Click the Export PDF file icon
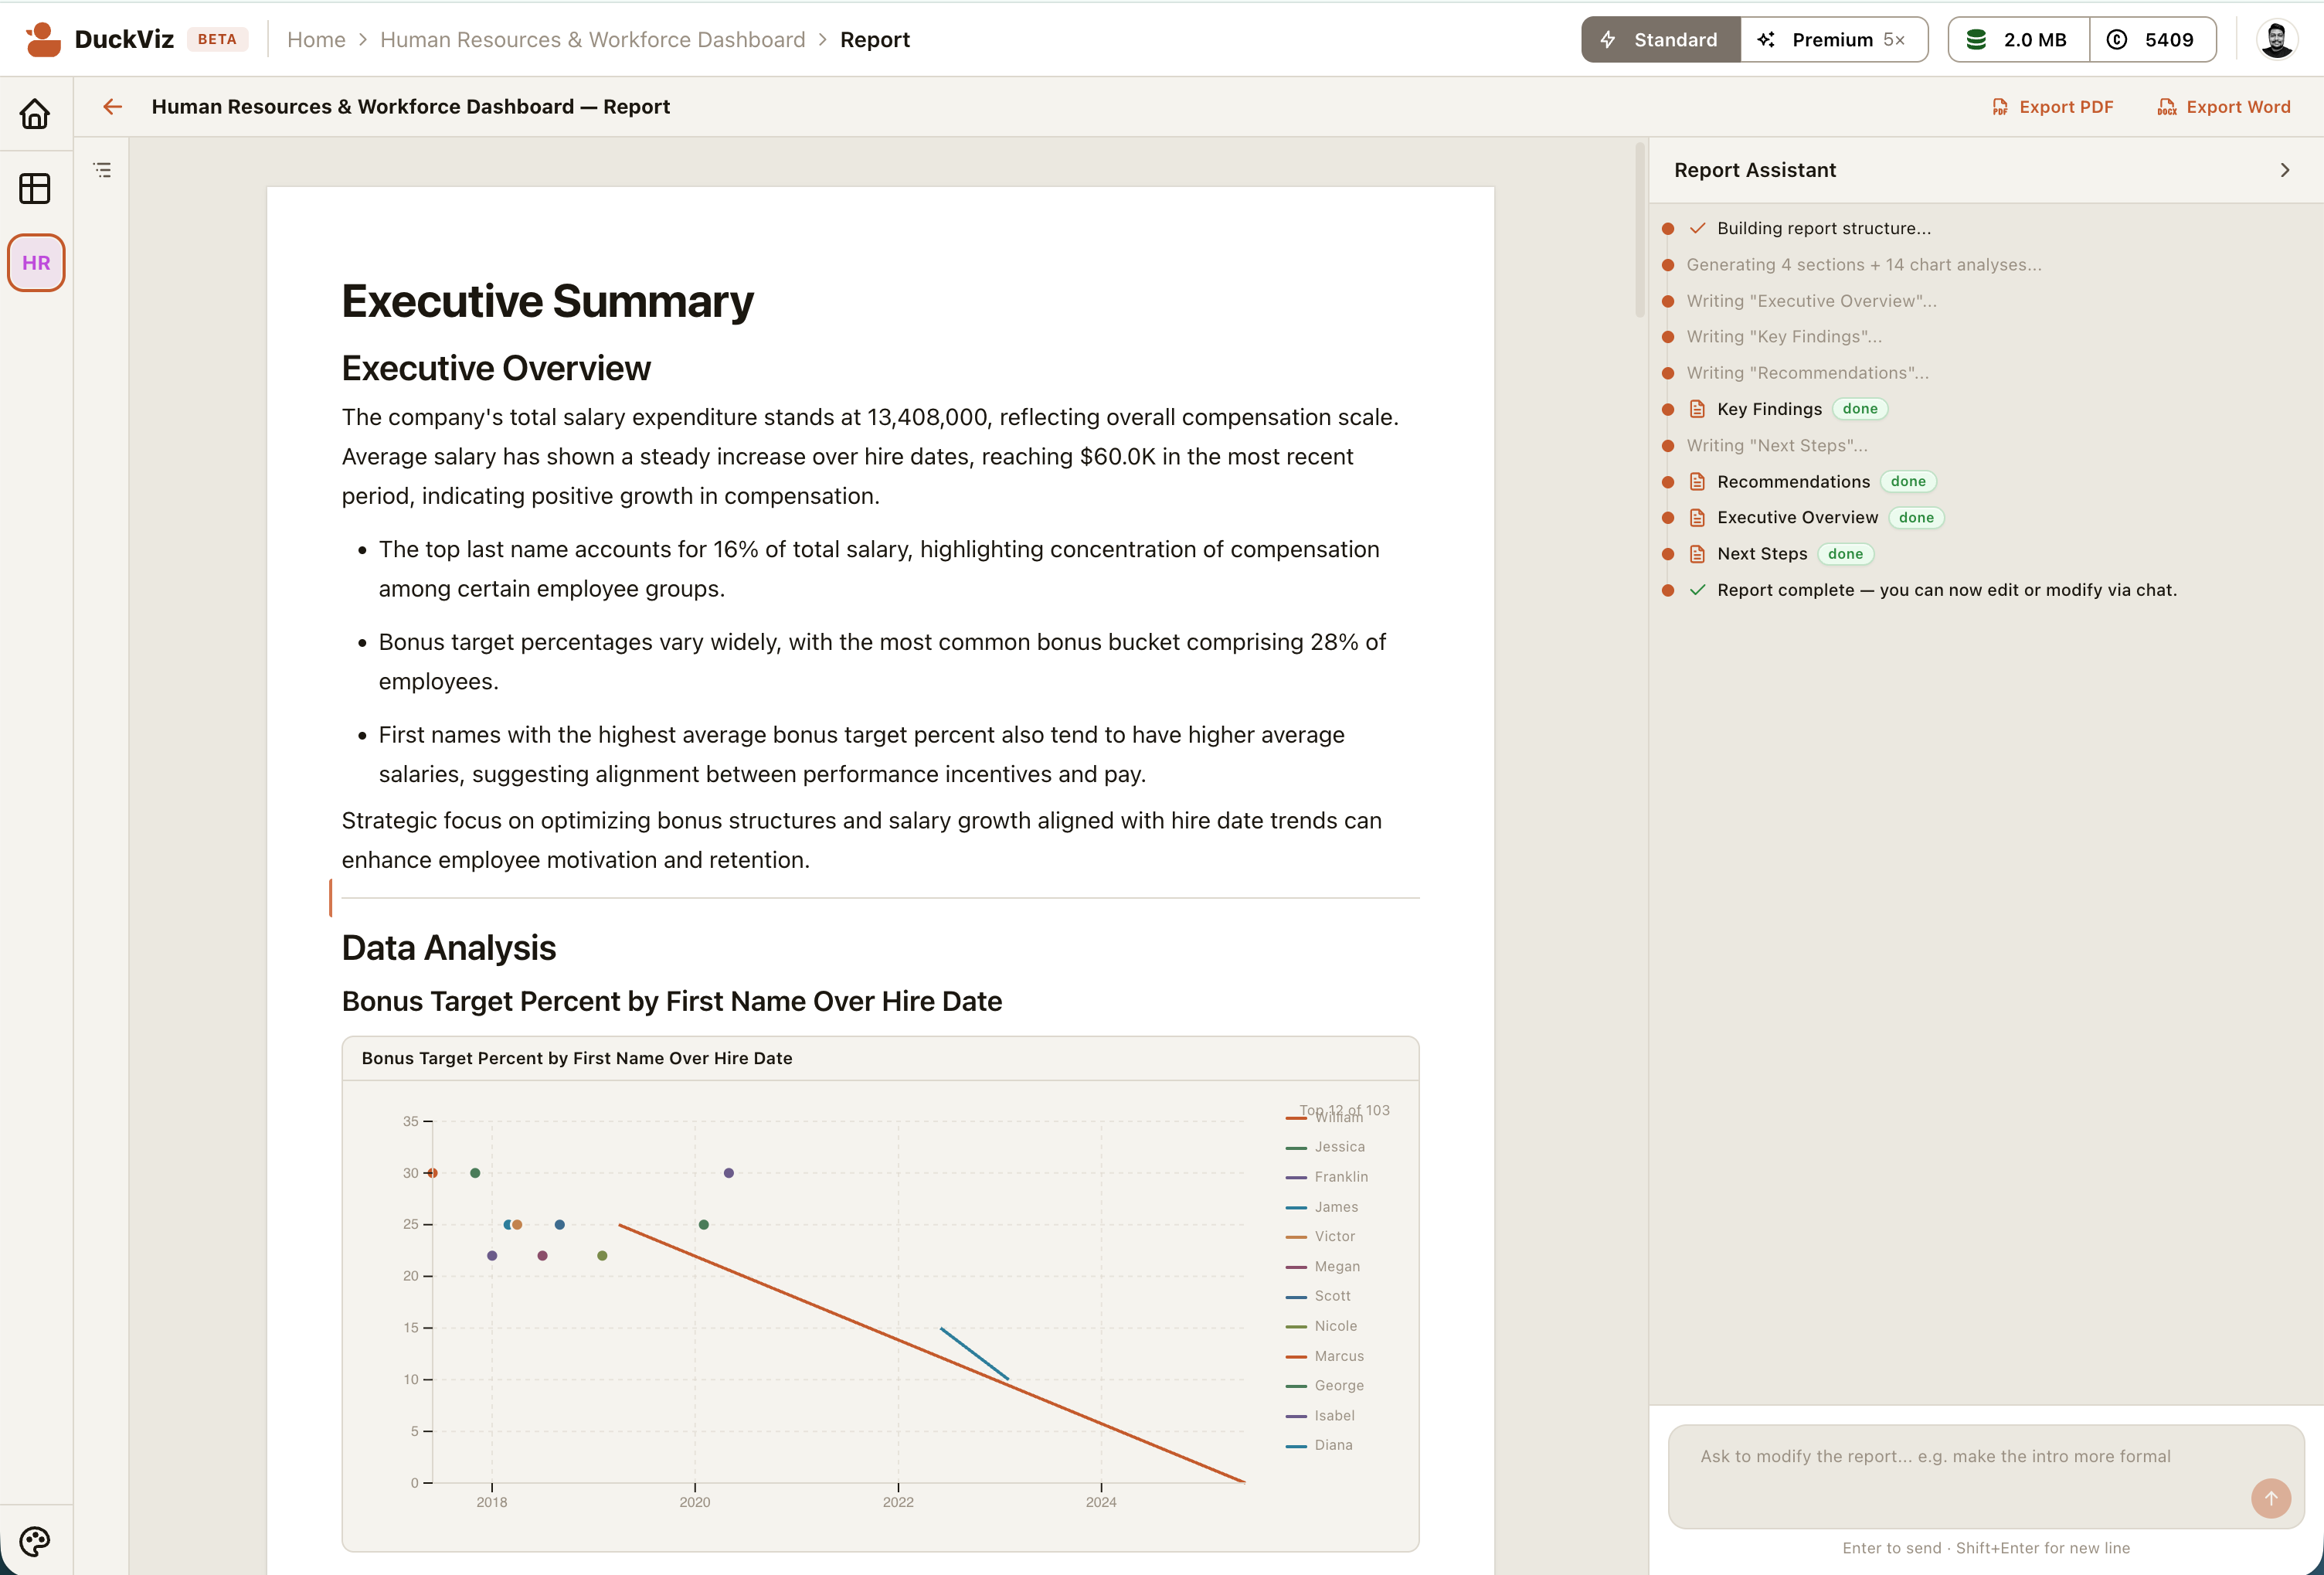Screen dimensions: 2324x1575 pos(1999,107)
